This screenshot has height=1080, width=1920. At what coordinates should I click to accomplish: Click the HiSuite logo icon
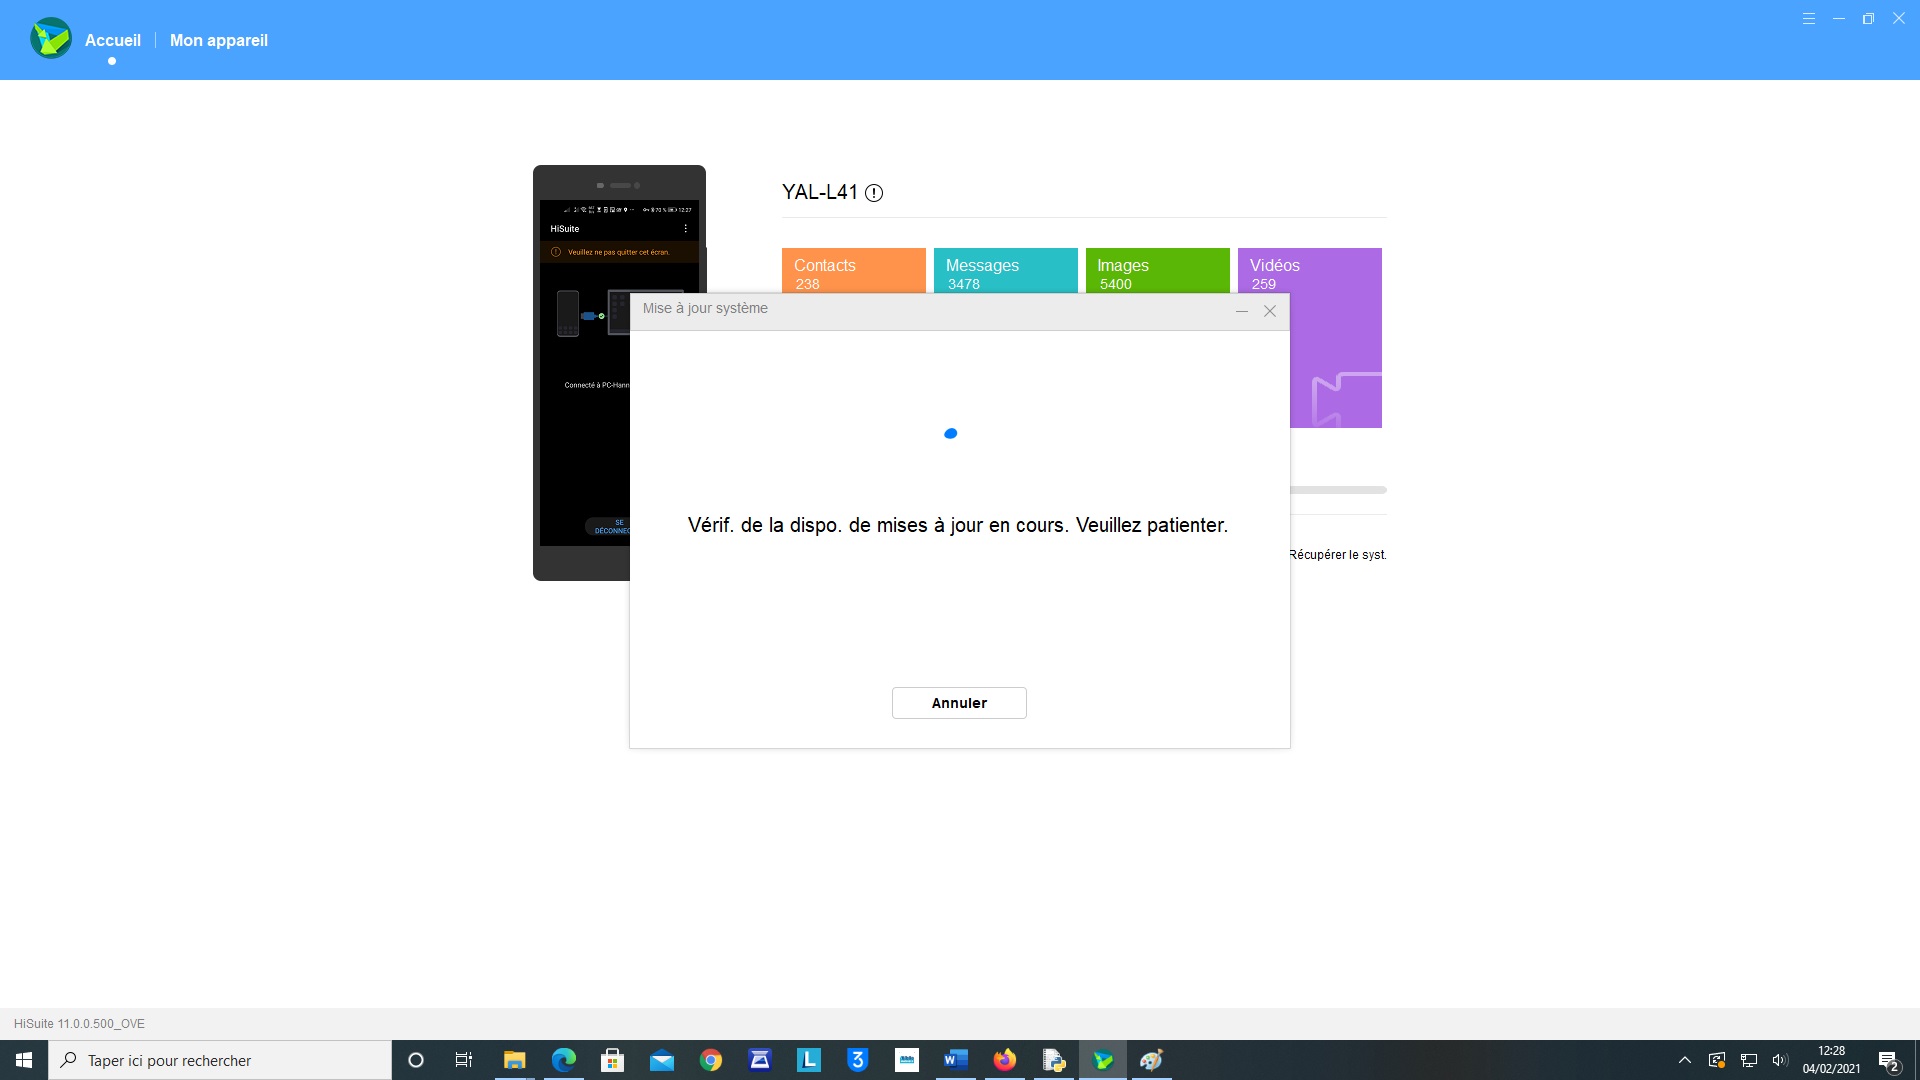[x=51, y=39]
